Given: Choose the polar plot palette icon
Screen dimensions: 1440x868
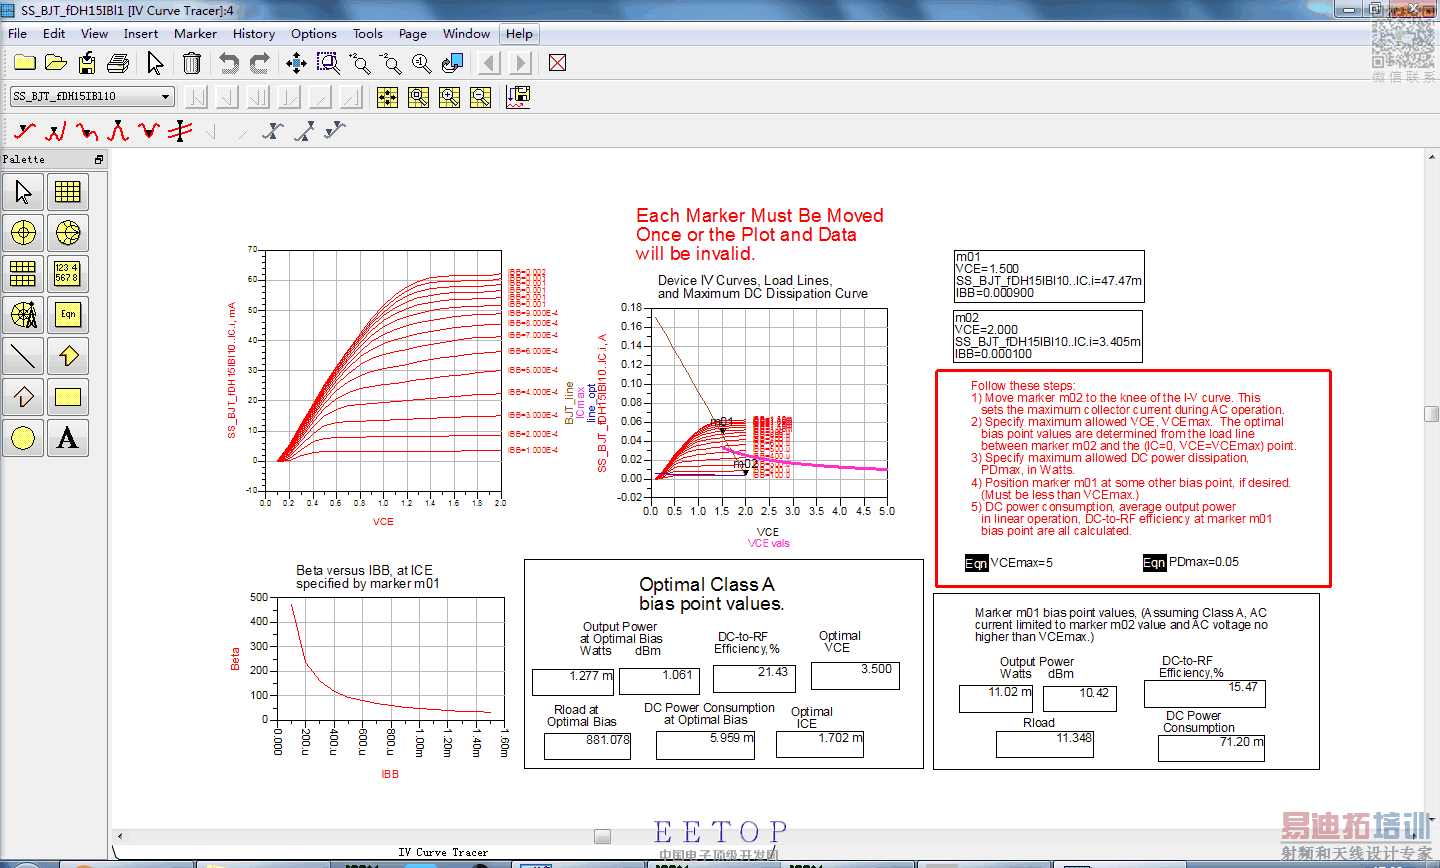Looking at the screenshot, I should pos(23,233).
